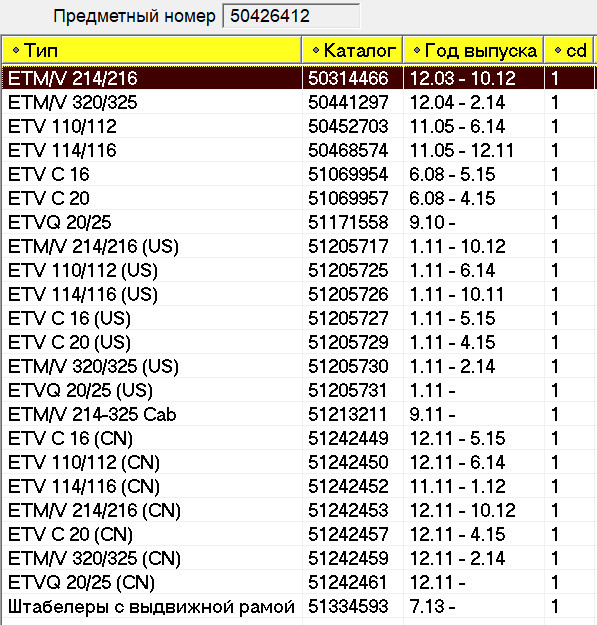The width and height of the screenshot is (597, 625).
Task: Click the diamond icon beside Год выпуска
Action: pos(417,50)
